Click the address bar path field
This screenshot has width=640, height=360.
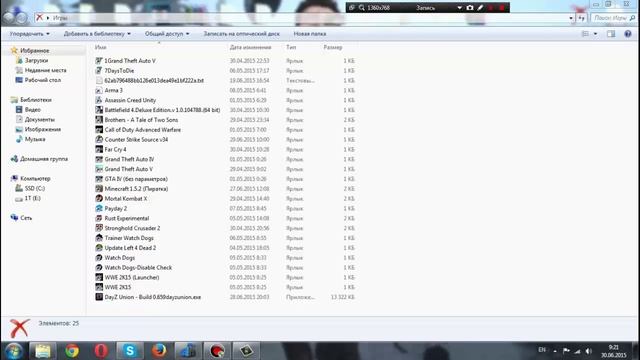pyautogui.click(x=304, y=18)
